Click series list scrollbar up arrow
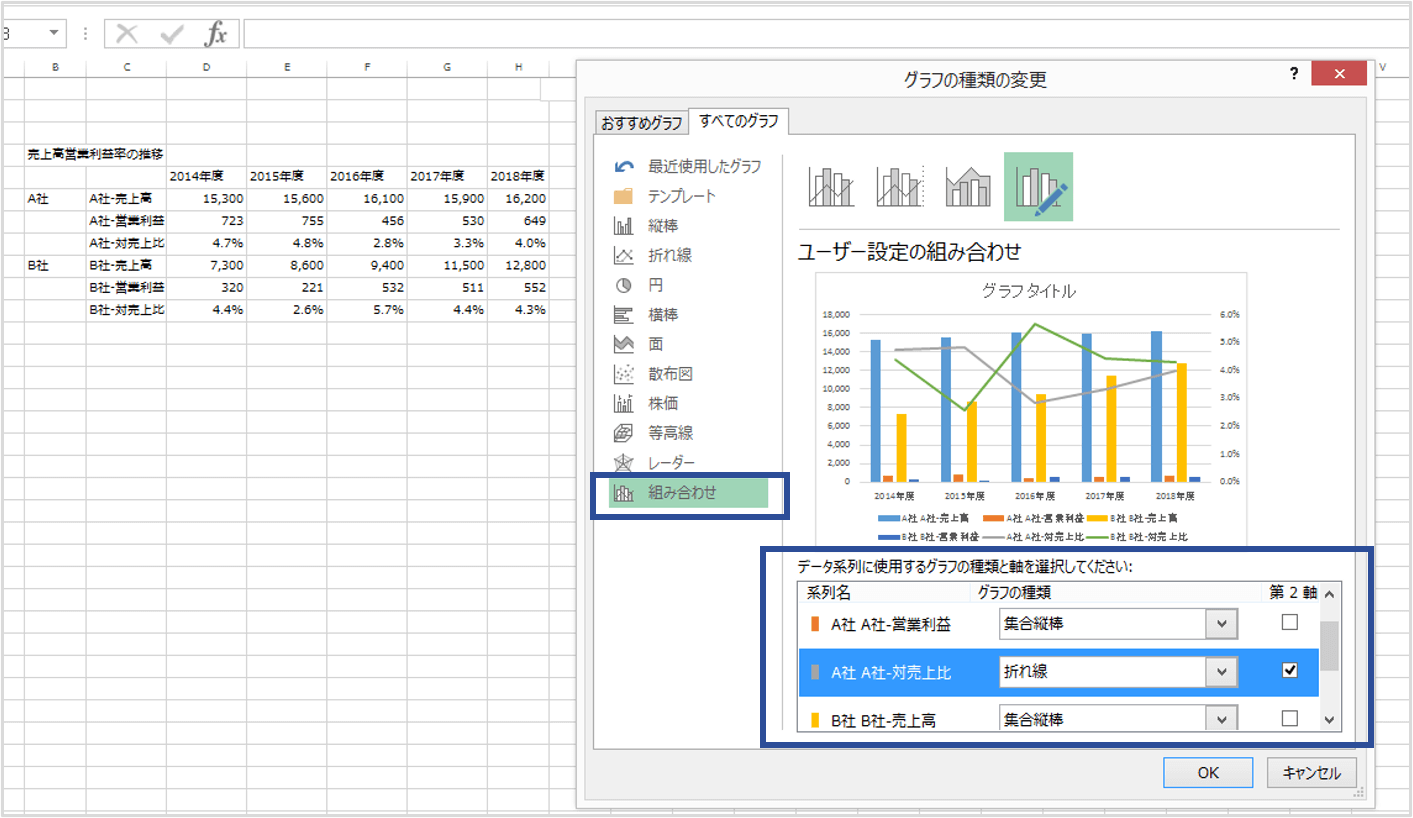 1329,594
